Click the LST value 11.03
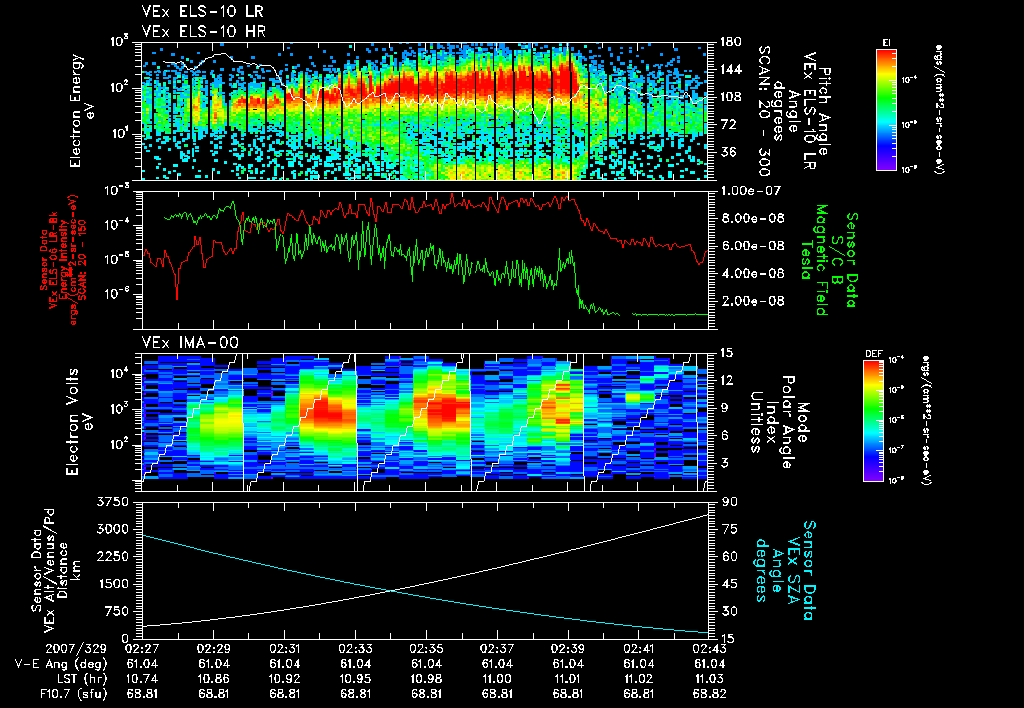Viewport: 1024px width, 708px height. coord(710,679)
